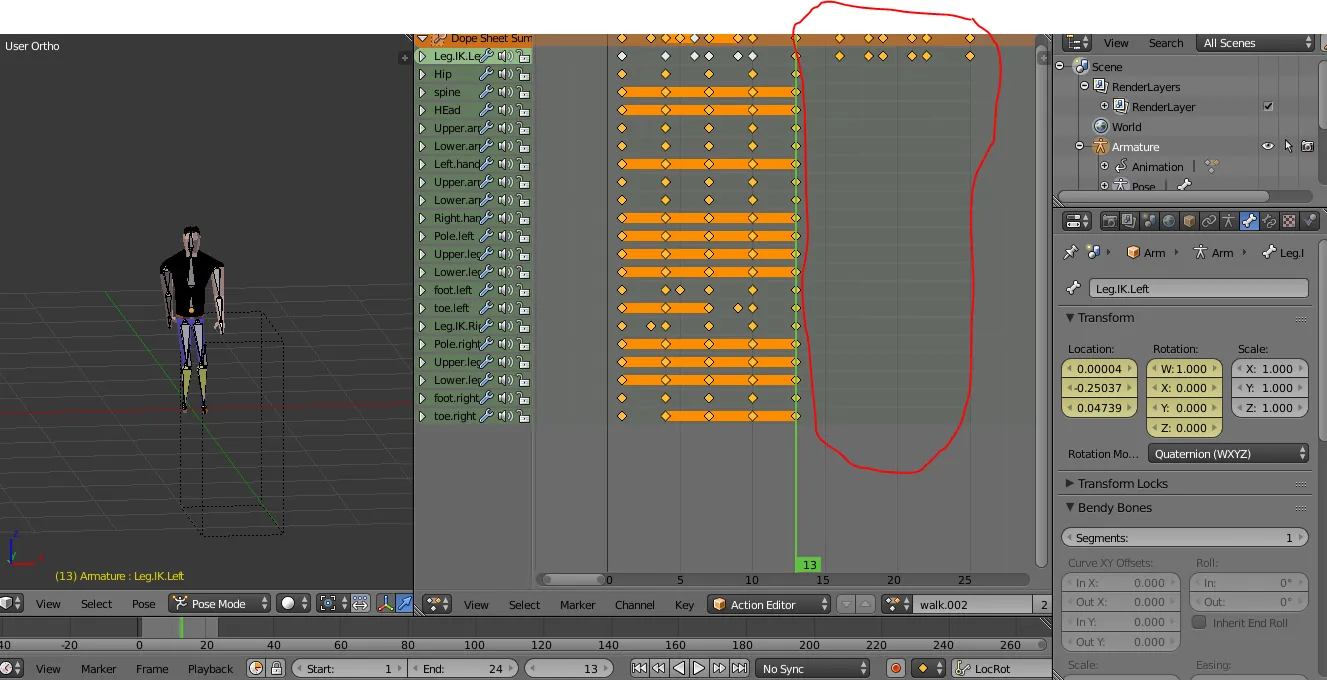
Task: Jump to the next keyframe
Action: point(719,669)
